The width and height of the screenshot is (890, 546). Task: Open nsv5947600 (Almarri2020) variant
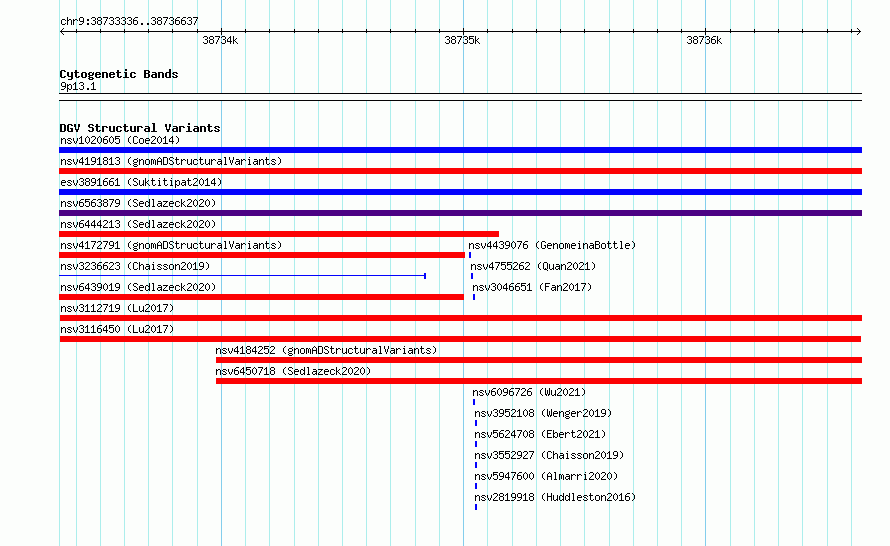click(546, 476)
